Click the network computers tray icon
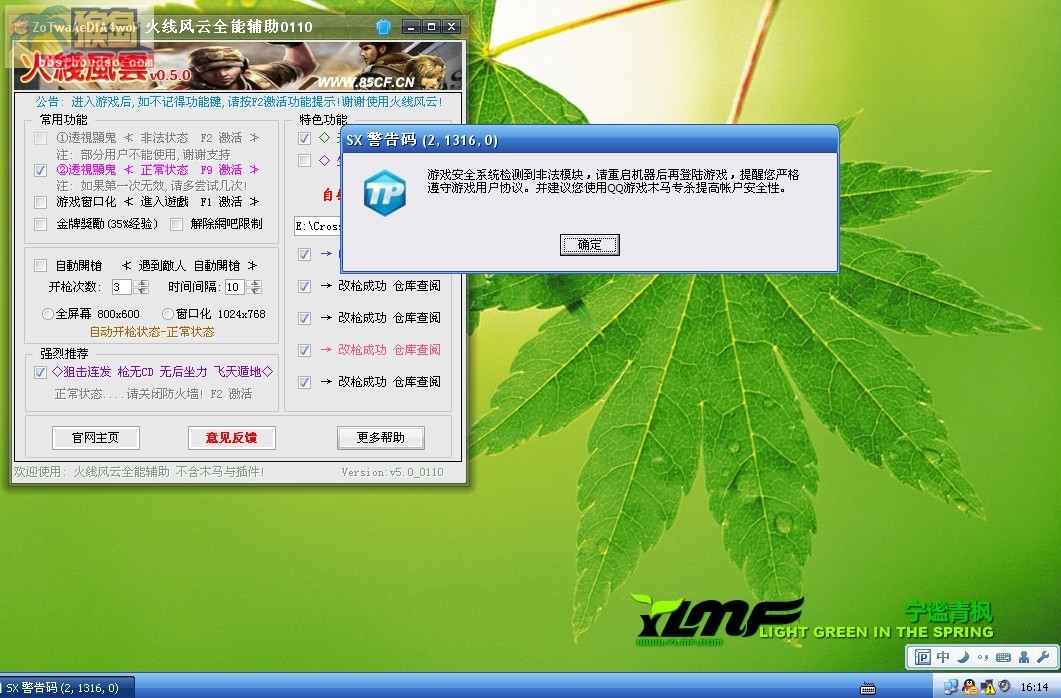Screen dimensions: 1061x698 pos(951,687)
